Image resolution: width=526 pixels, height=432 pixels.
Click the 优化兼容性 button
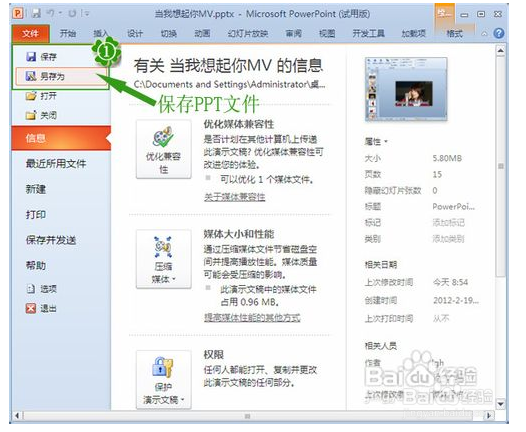point(164,149)
